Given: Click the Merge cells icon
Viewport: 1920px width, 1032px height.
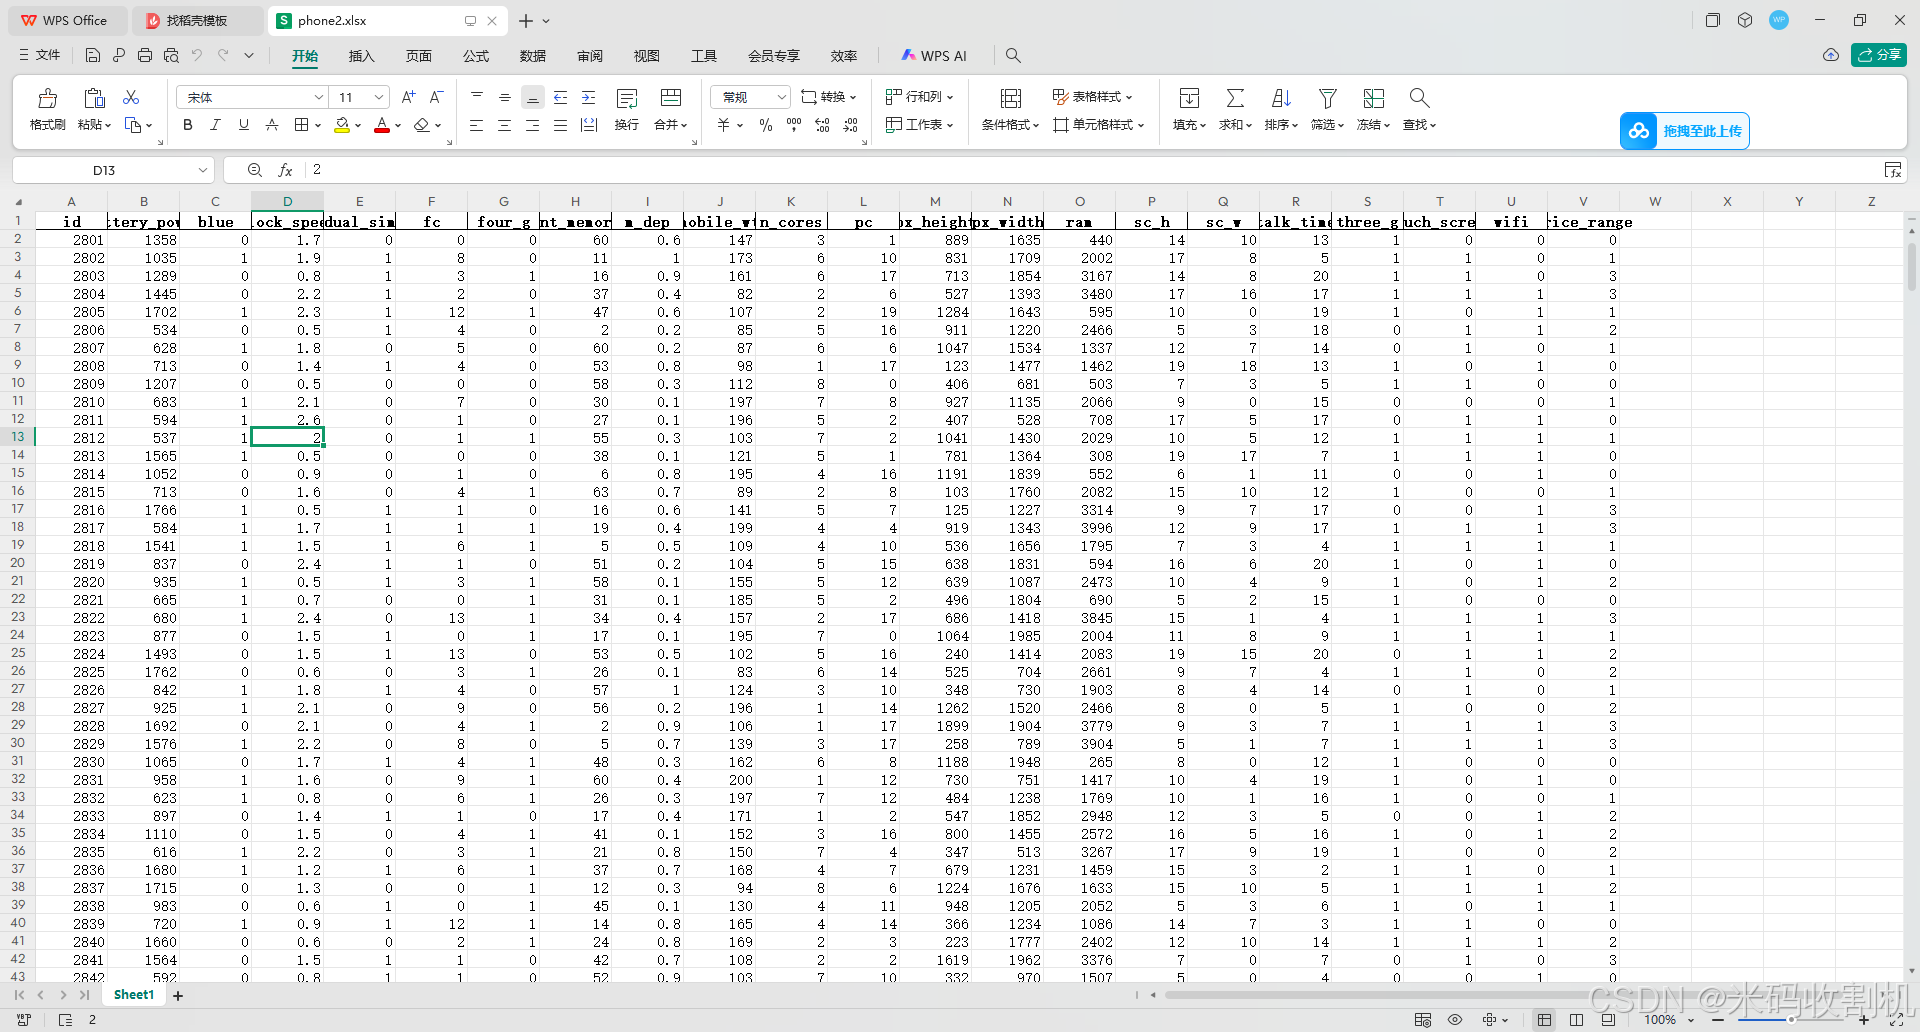Looking at the screenshot, I should (671, 98).
